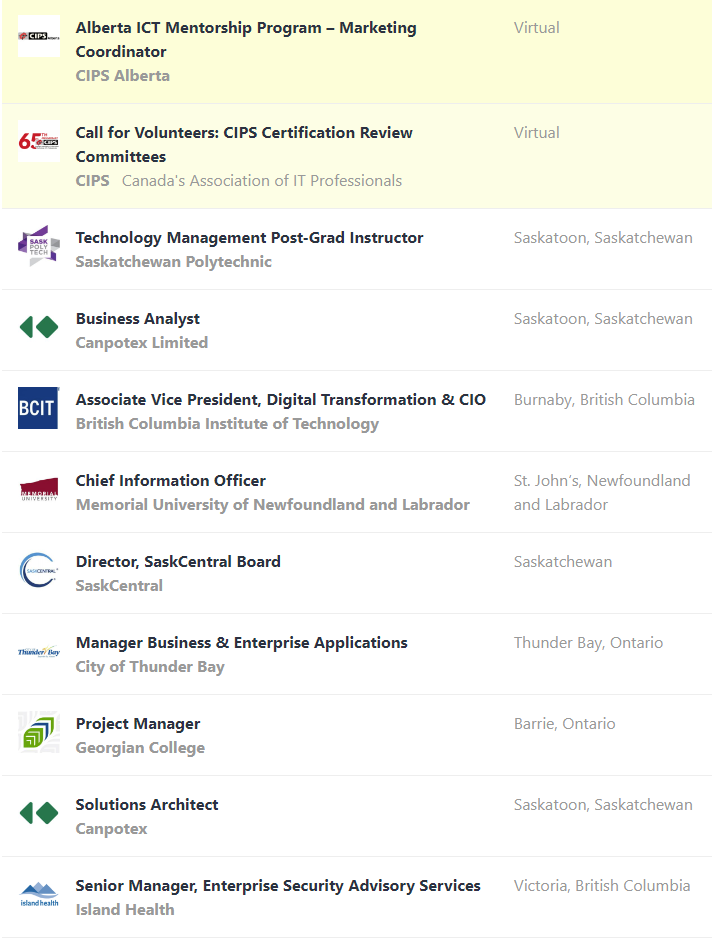Viewport: 712px width, 940px height.
Task: Click the SaskCentral circular logo
Action: [x=39, y=571]
